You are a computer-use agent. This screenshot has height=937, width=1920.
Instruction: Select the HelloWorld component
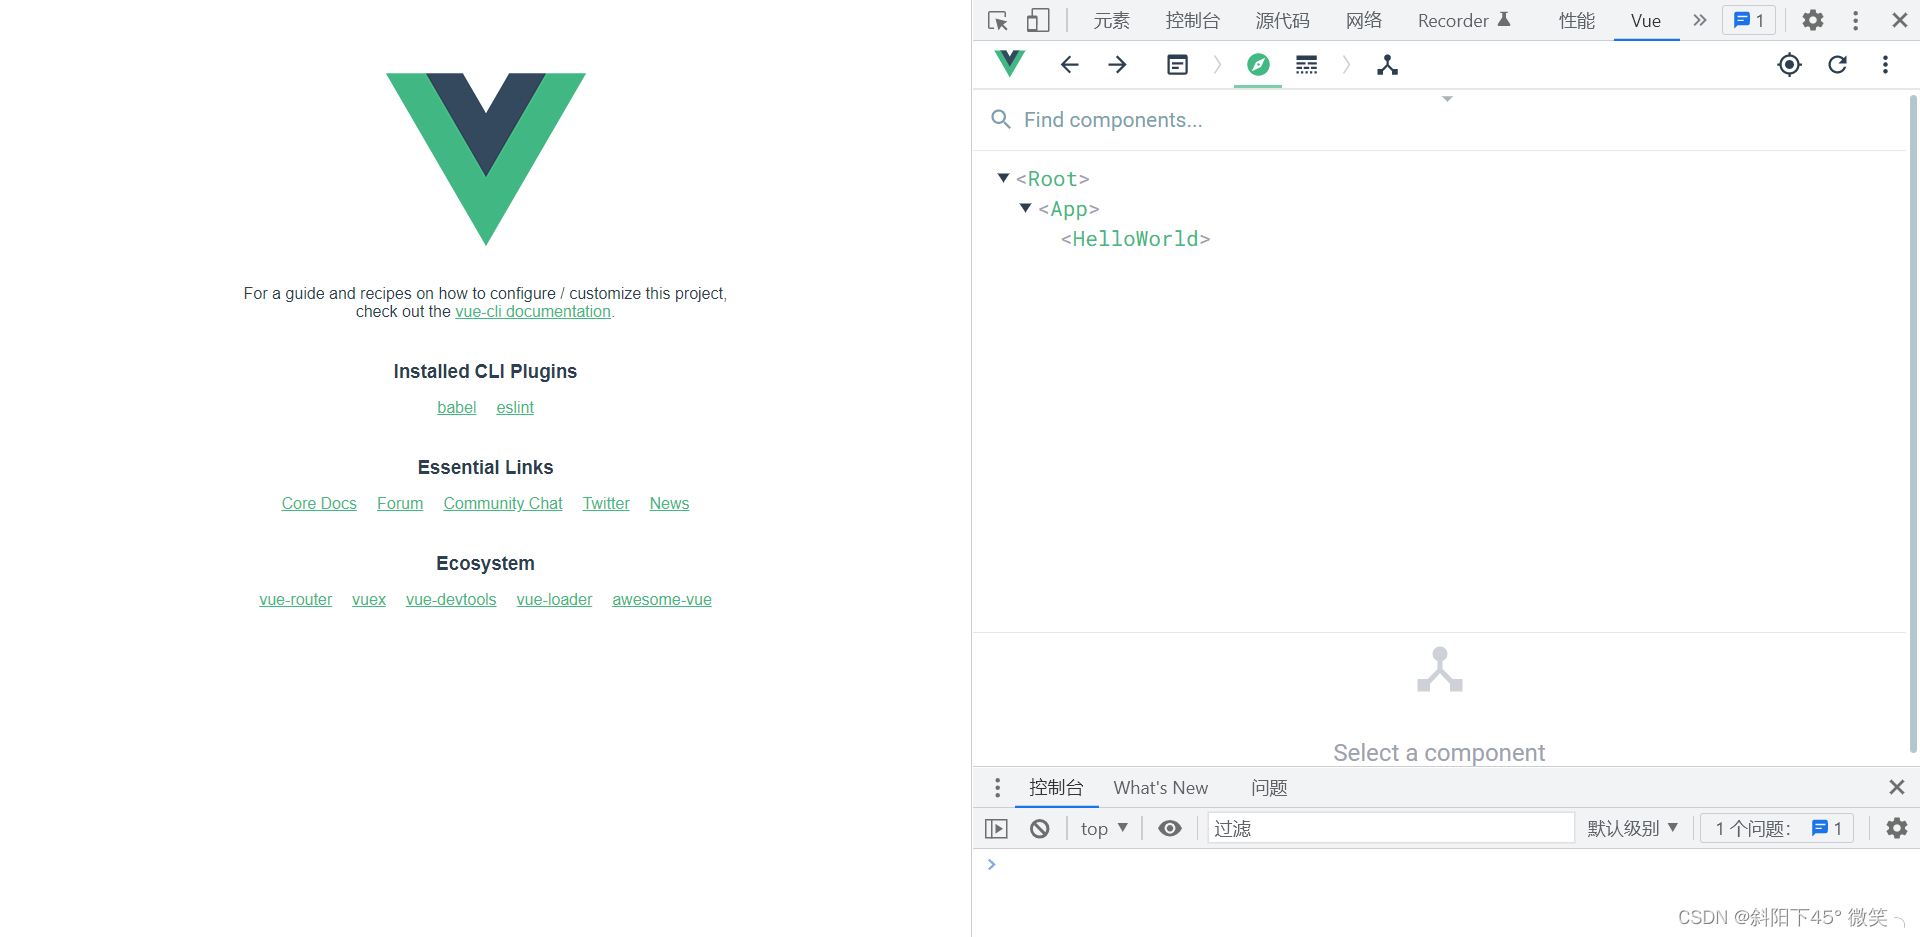[x=1135, y=239]
